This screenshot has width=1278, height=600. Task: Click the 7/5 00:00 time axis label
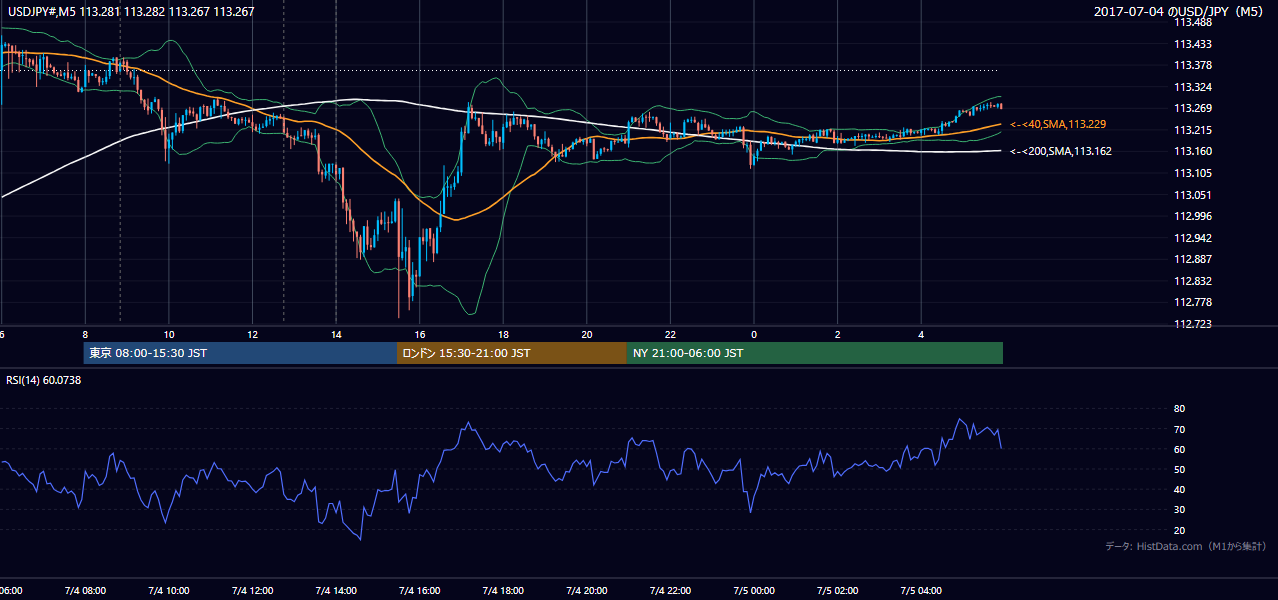(754, 590)
